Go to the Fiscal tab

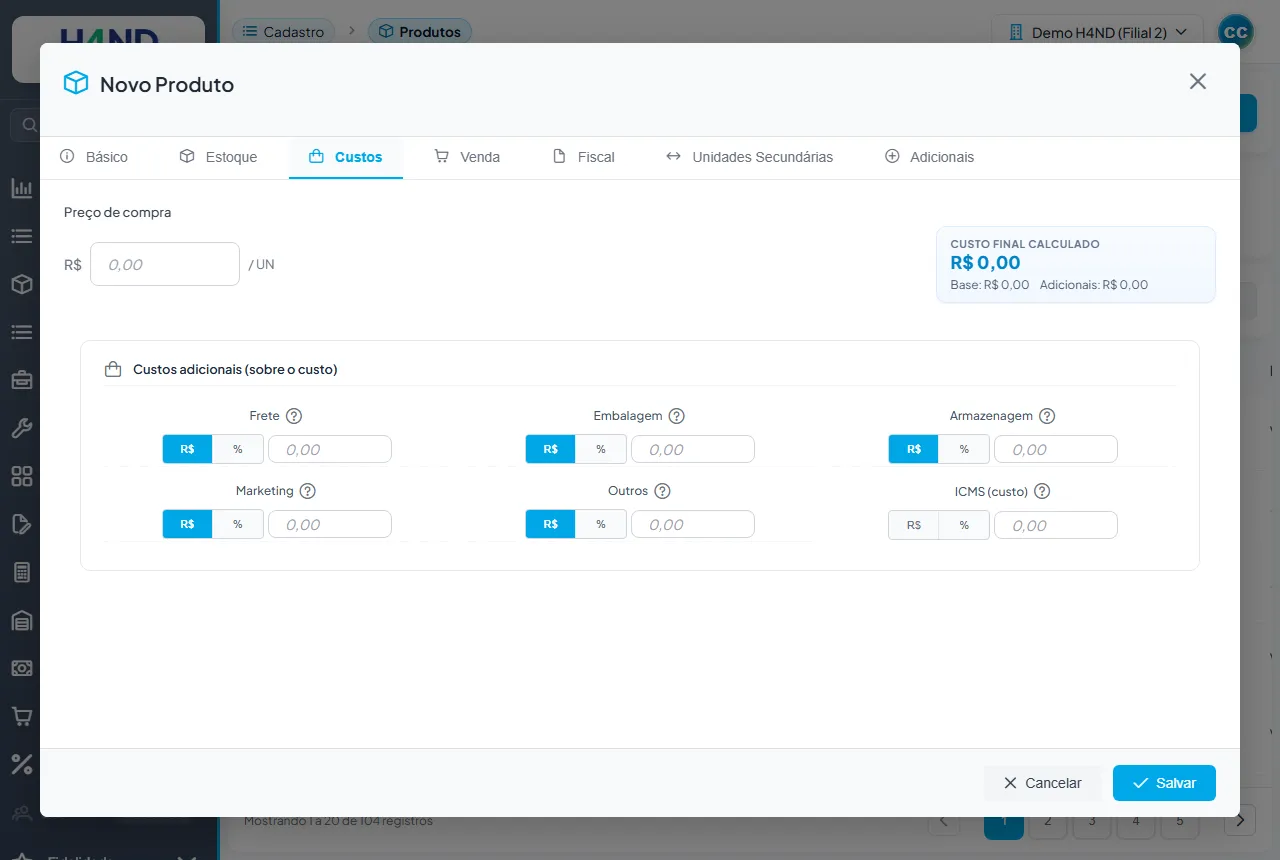click(584, 157)
